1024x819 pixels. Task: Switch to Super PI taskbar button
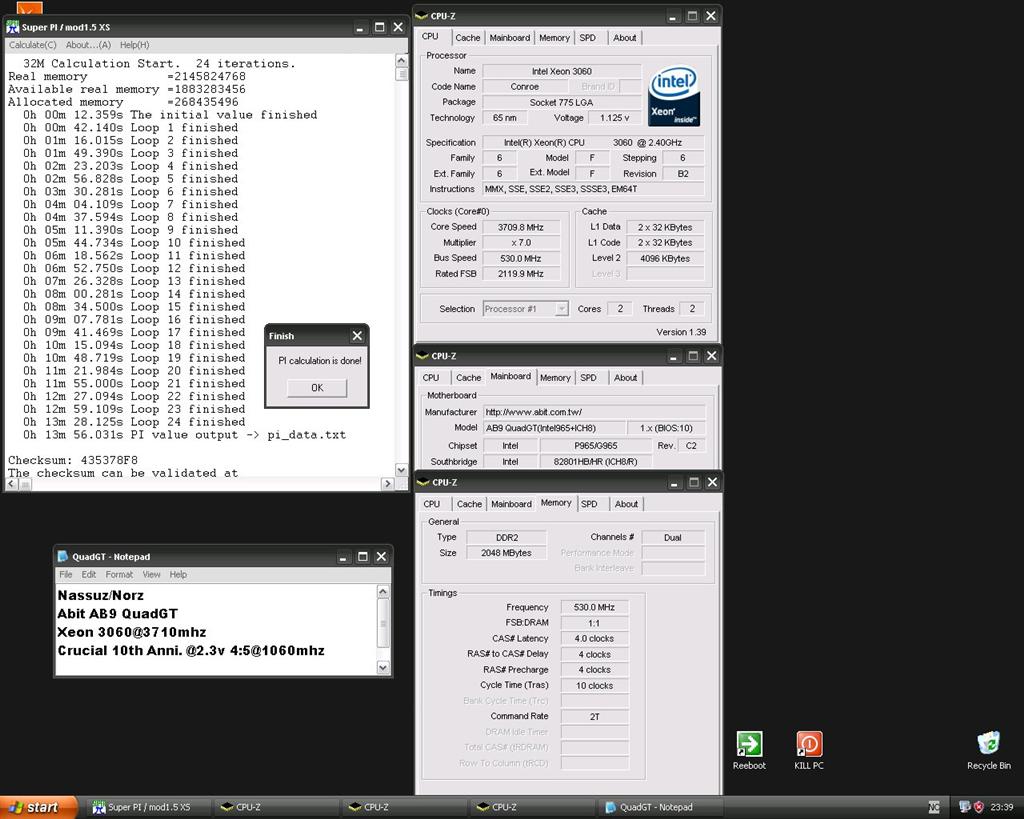click(147, 807)
